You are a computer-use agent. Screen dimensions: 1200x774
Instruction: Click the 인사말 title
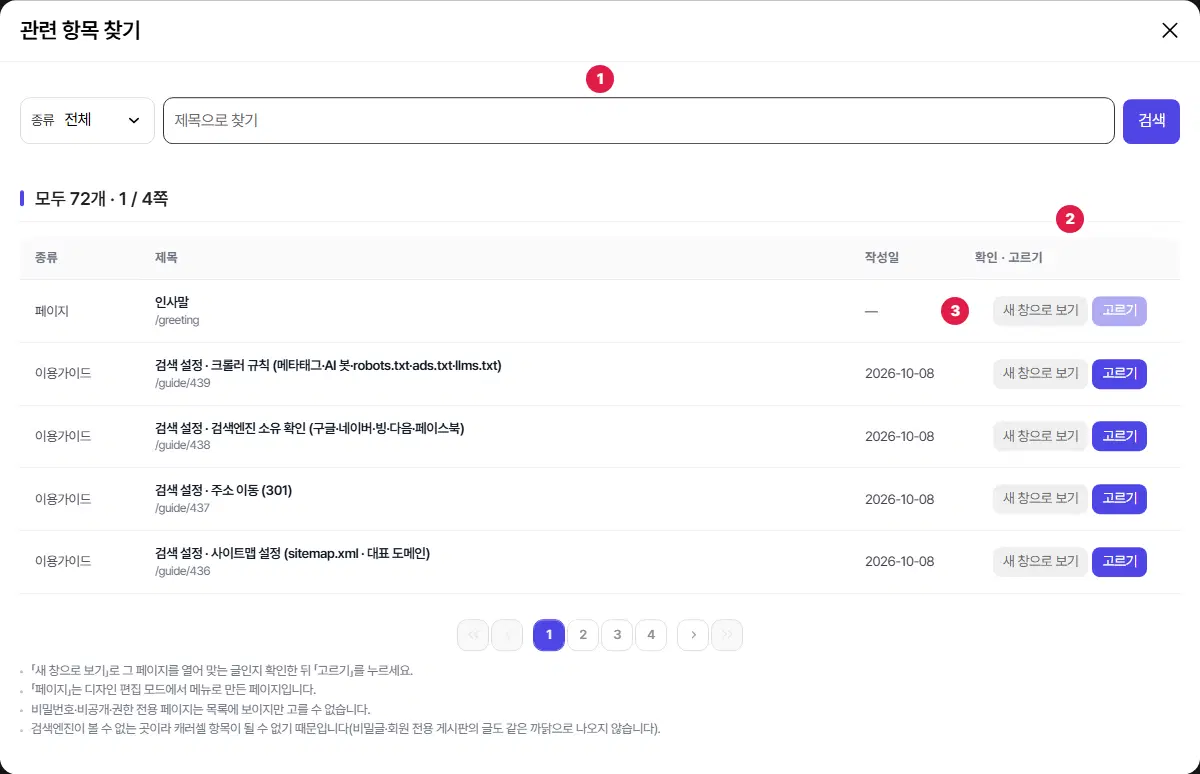174,303
